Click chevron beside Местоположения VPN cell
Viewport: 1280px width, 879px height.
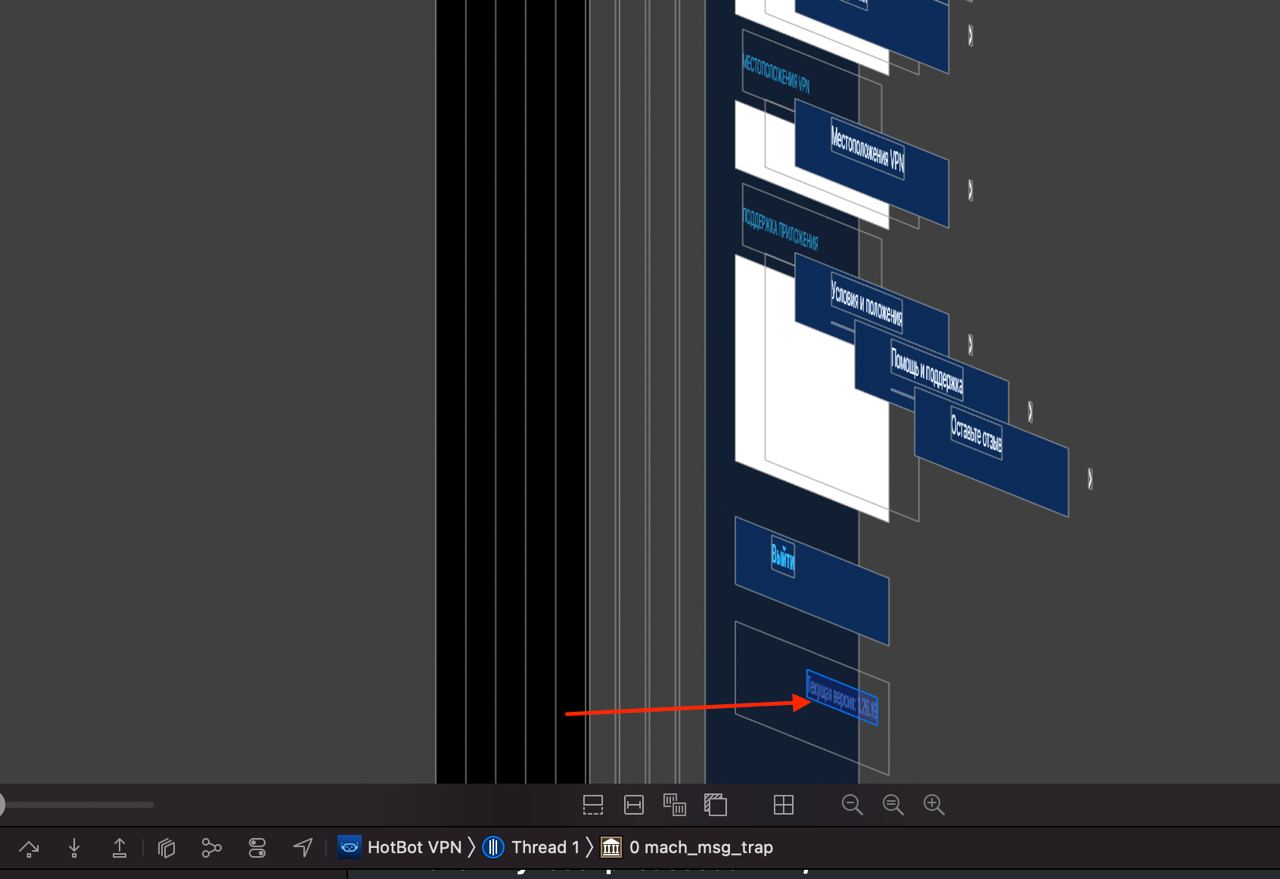pos(970,189)
